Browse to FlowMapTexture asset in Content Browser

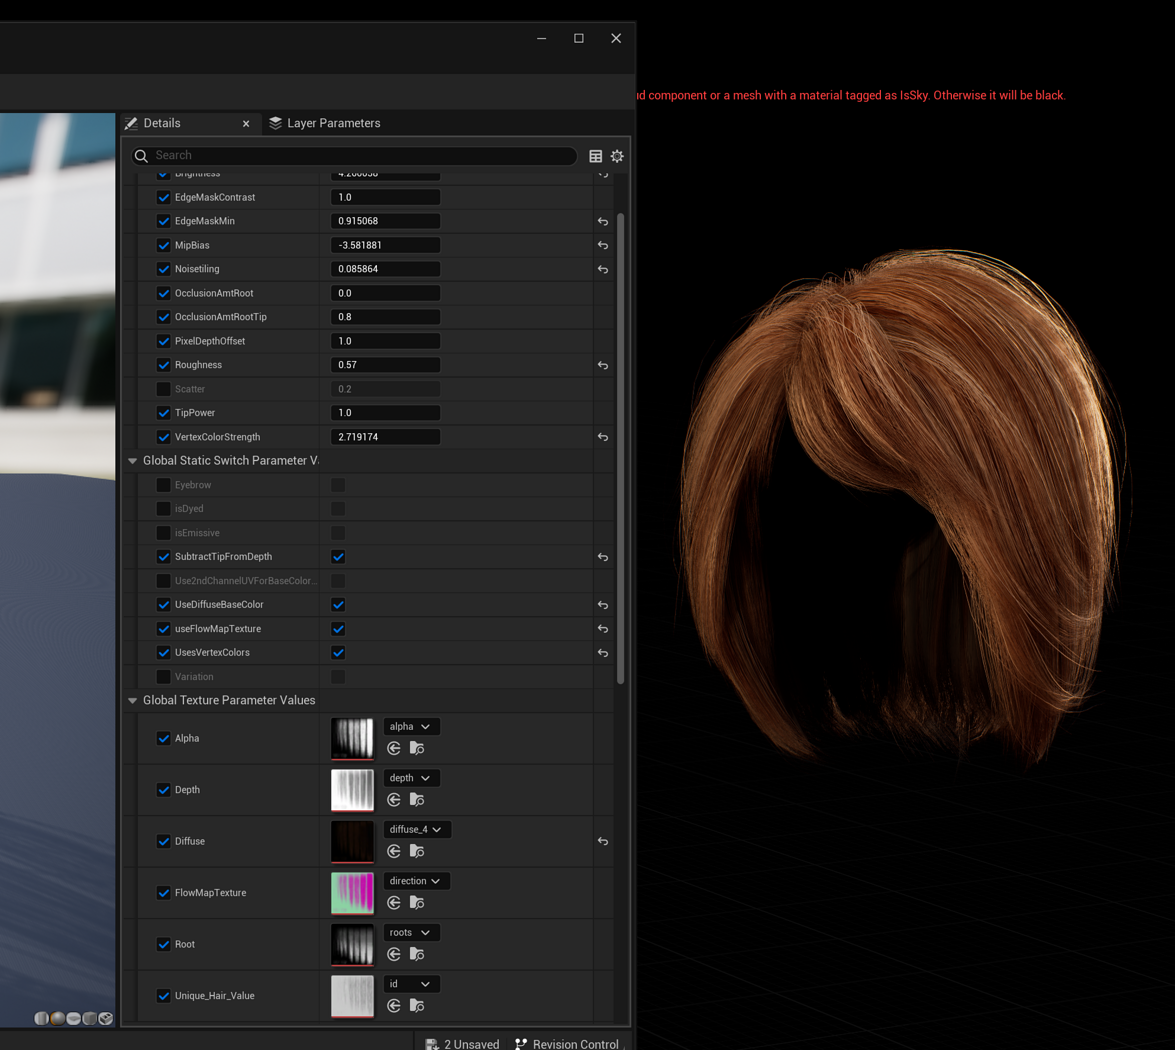(417, 903)
